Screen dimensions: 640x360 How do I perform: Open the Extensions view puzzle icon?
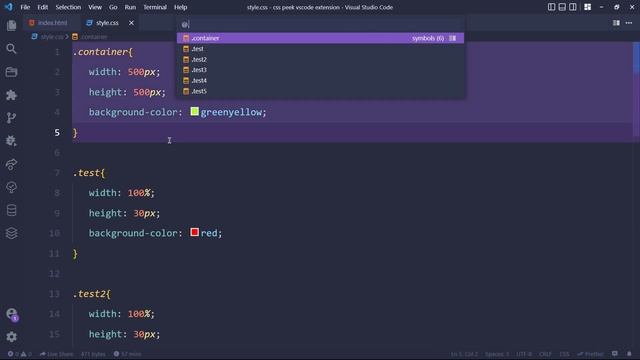[x=11, y=95]
